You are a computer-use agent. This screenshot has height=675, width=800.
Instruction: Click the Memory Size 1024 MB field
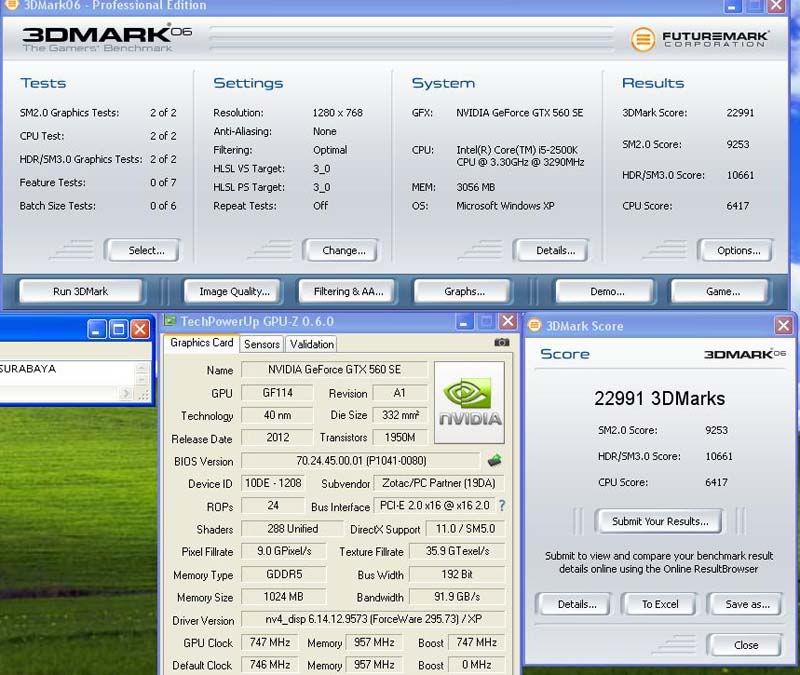click(284, 596)
